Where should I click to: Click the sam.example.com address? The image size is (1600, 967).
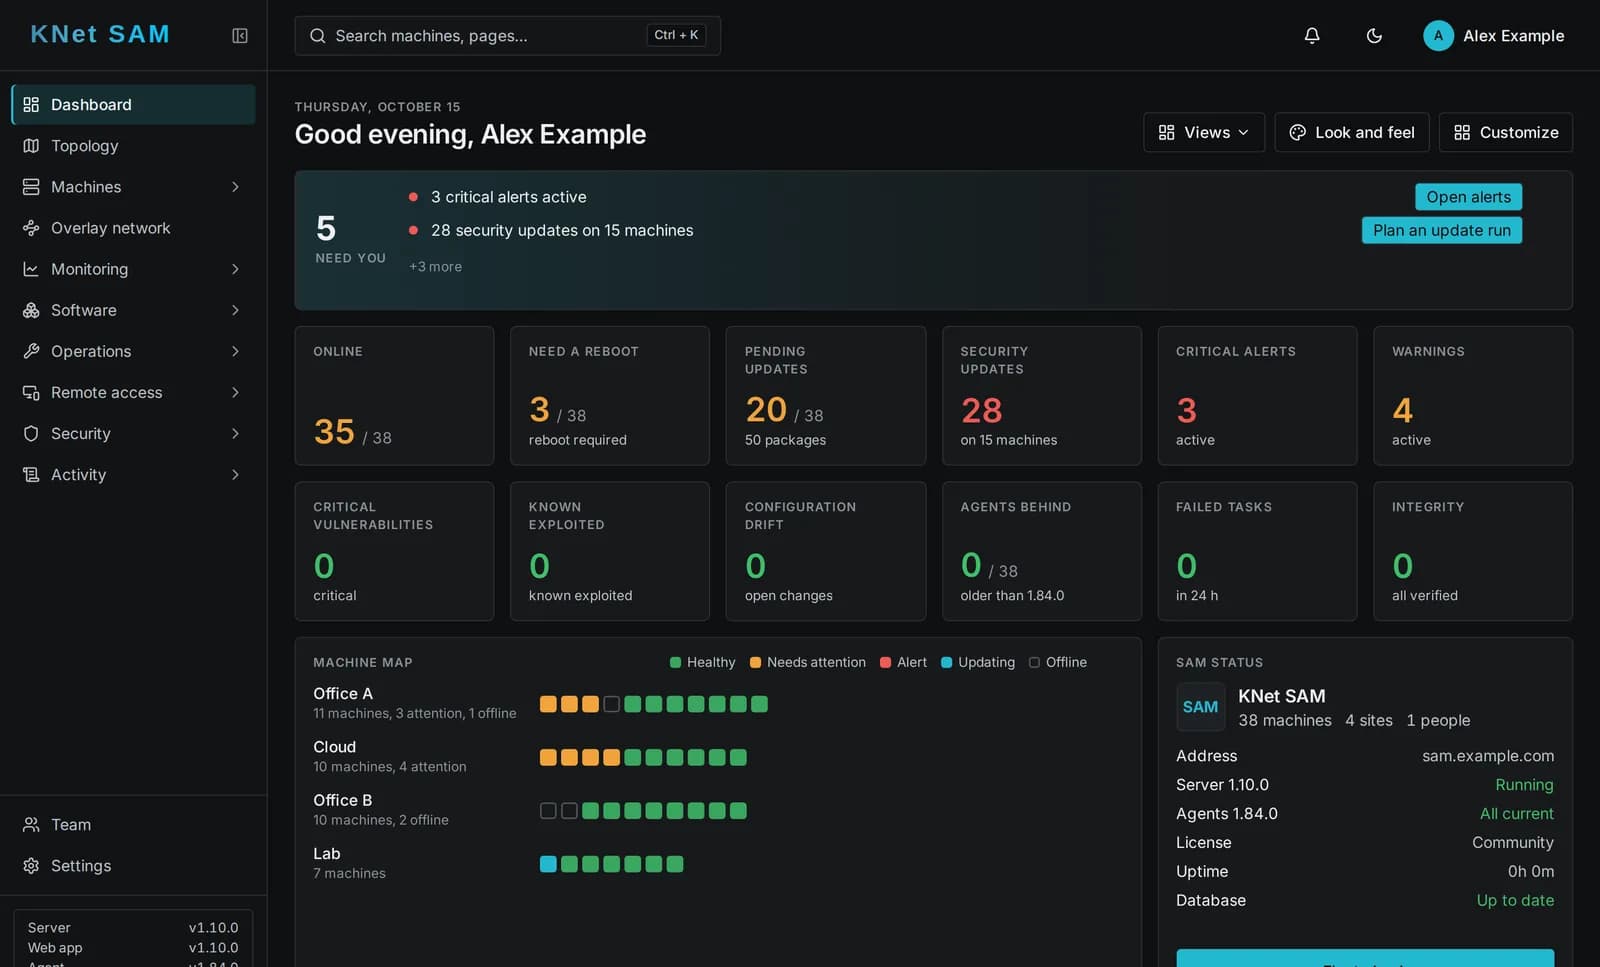point(1488,756)
